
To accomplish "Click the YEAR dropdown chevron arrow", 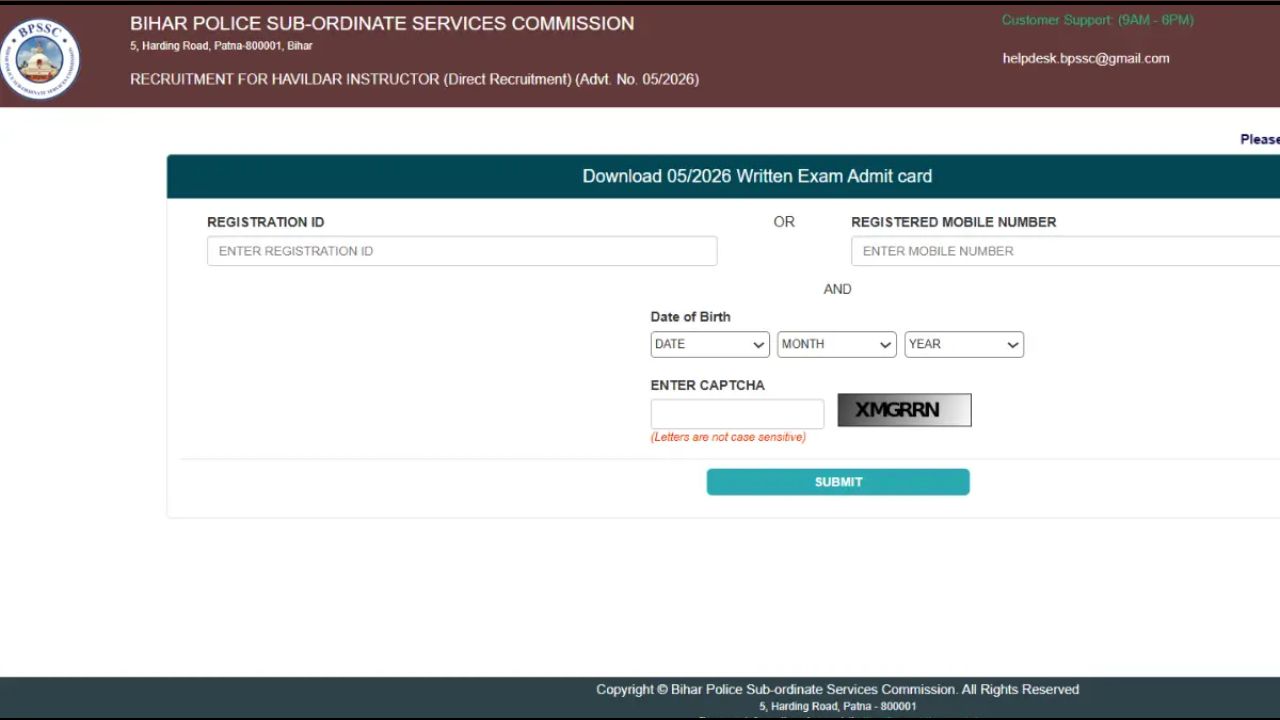I will [1013, 345].
